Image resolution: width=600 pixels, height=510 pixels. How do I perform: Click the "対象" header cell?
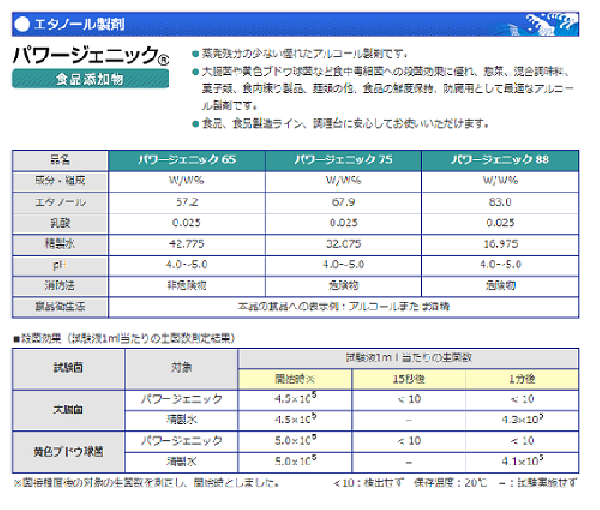click(x=181, y=368)
